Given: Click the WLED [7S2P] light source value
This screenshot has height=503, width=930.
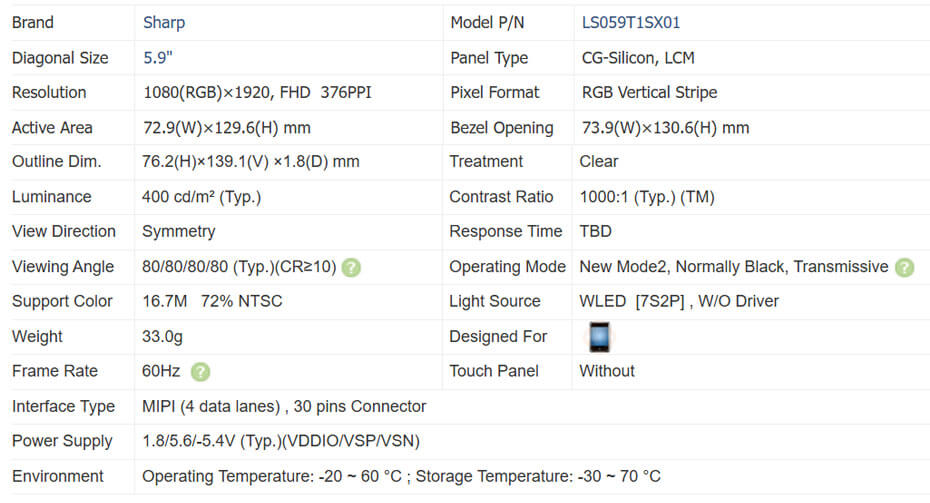Looking at the screenshot, I should point(678,301).
